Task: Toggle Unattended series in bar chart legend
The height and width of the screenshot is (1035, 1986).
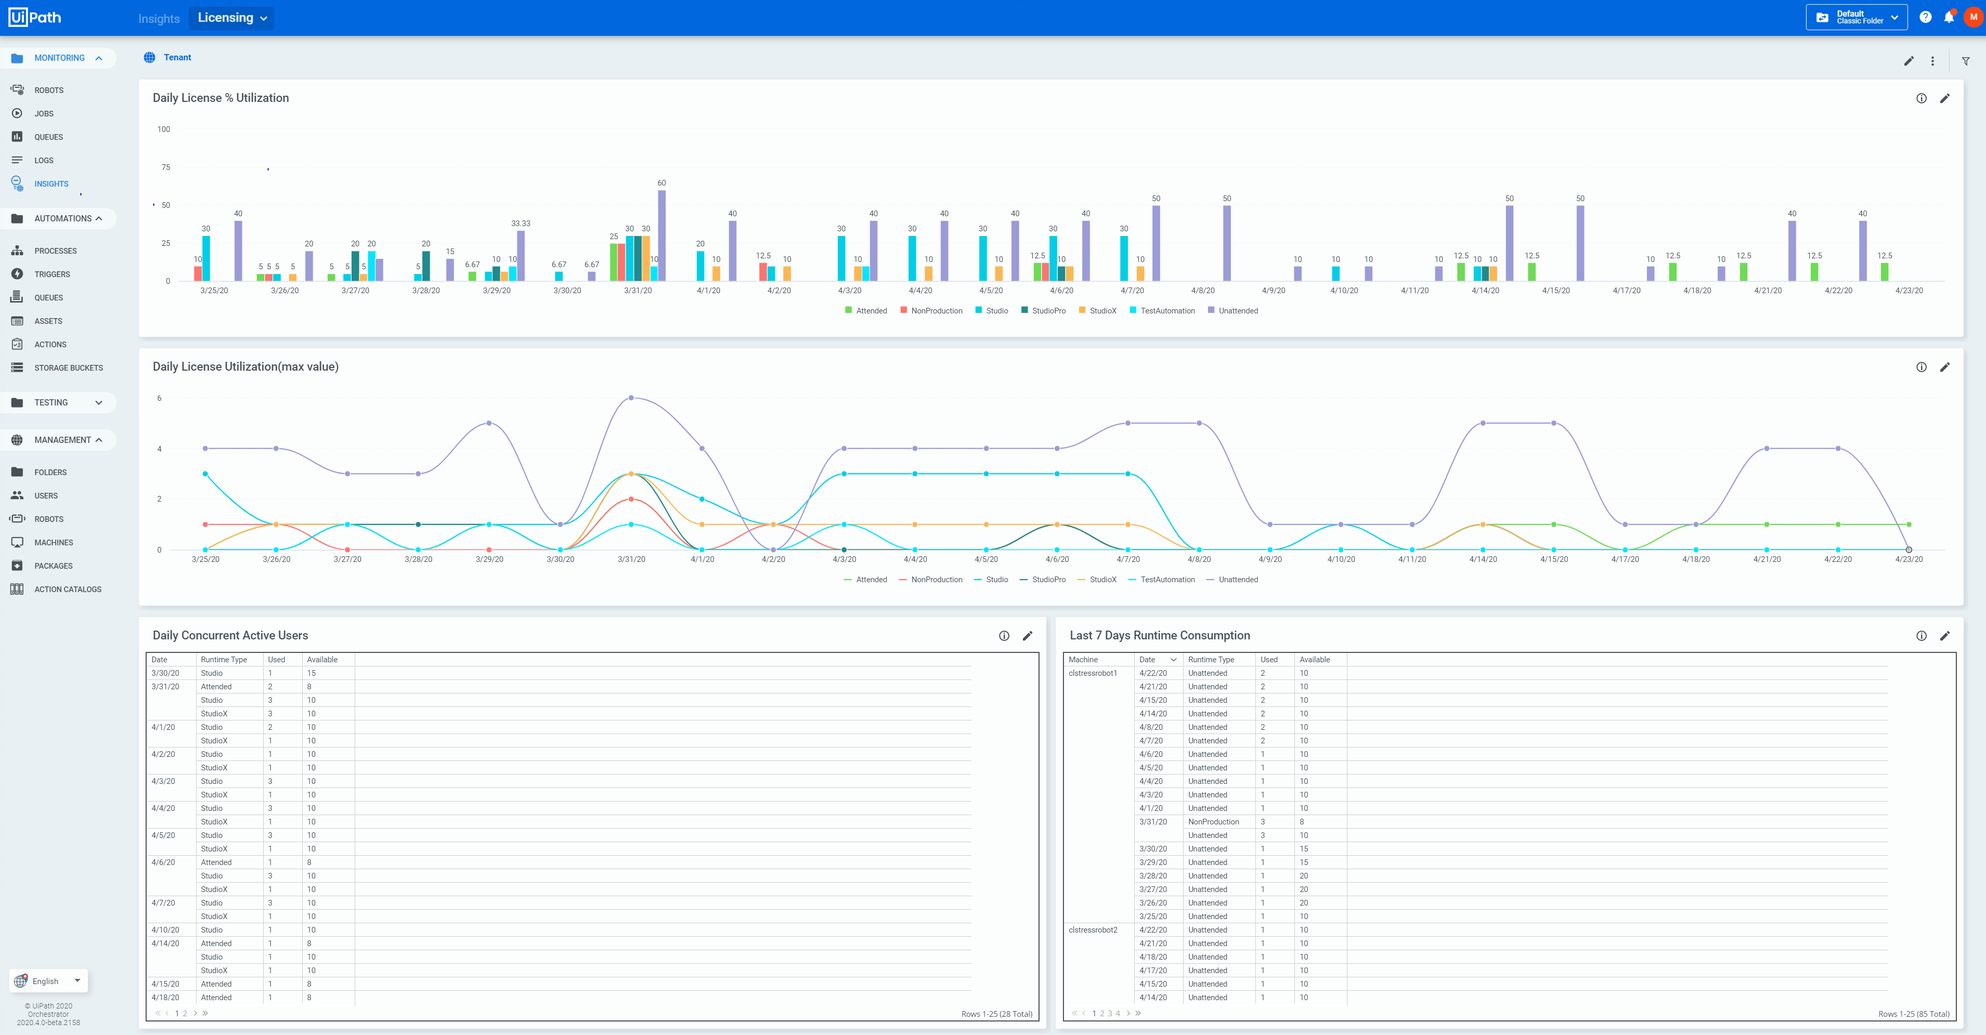Action: click(x=1233, y=311)
